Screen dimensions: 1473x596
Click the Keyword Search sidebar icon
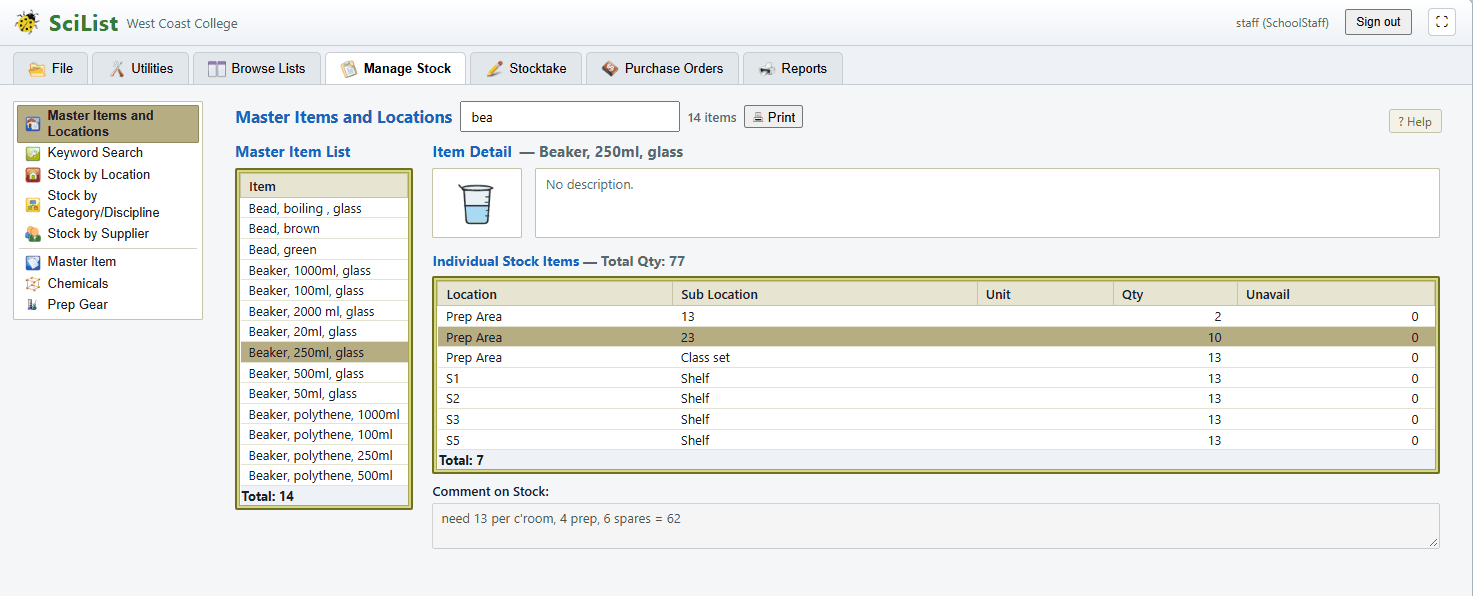pyautogui.click(x=33, y=153)
